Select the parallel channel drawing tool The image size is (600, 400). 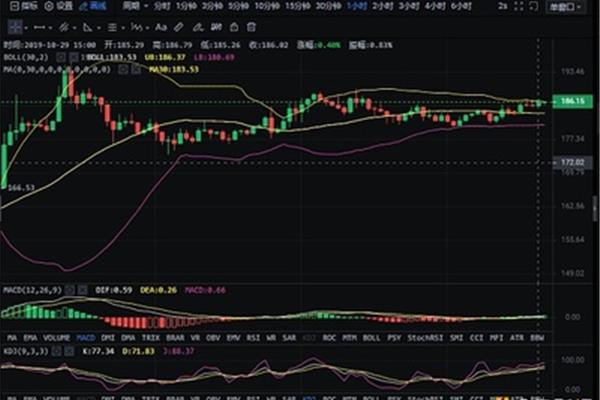click(x=64, y=27)
